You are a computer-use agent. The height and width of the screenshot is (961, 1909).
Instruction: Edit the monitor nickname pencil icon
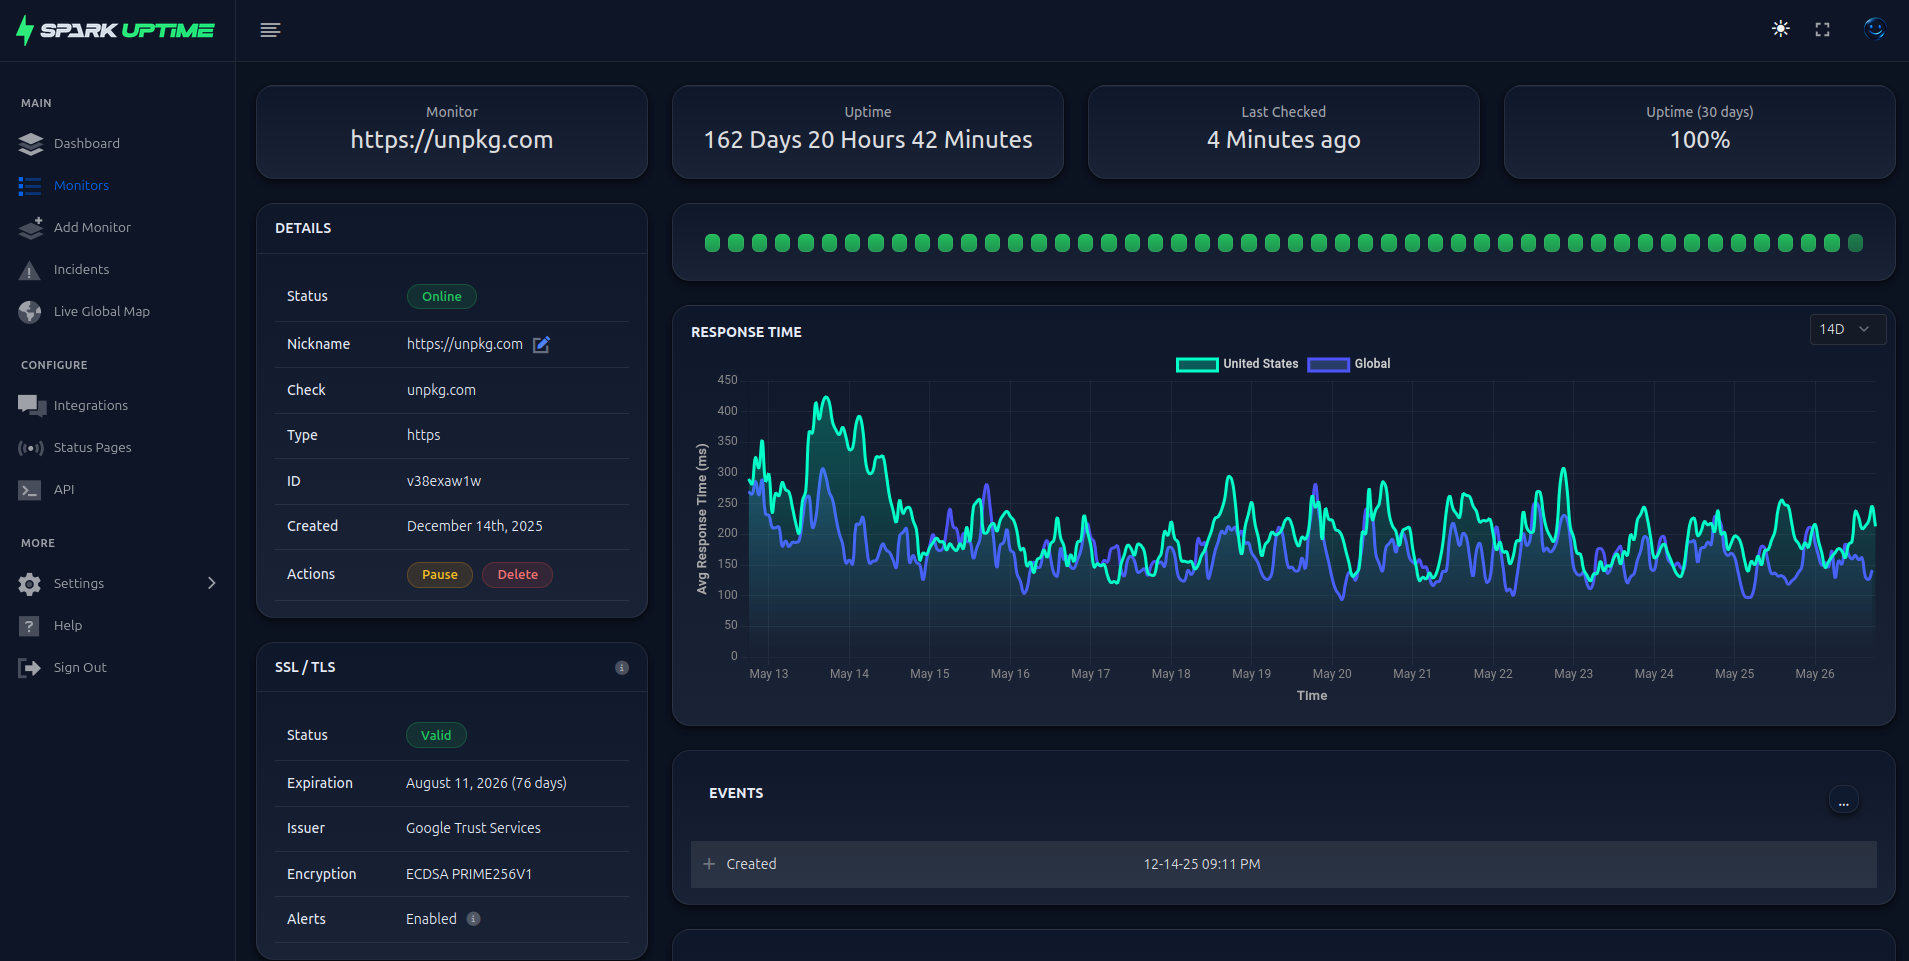pos(541,344)
